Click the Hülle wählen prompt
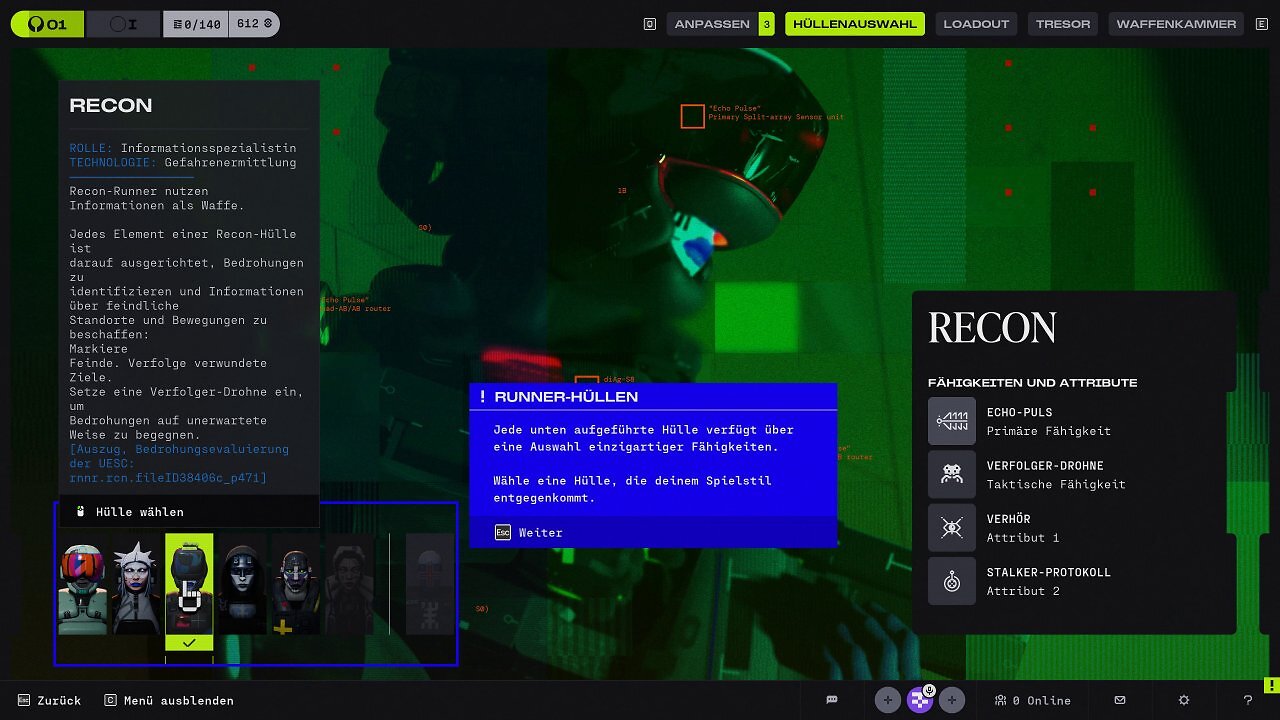Image resolution: width=1280 pixels, height=720 pixels. [139, 512]
